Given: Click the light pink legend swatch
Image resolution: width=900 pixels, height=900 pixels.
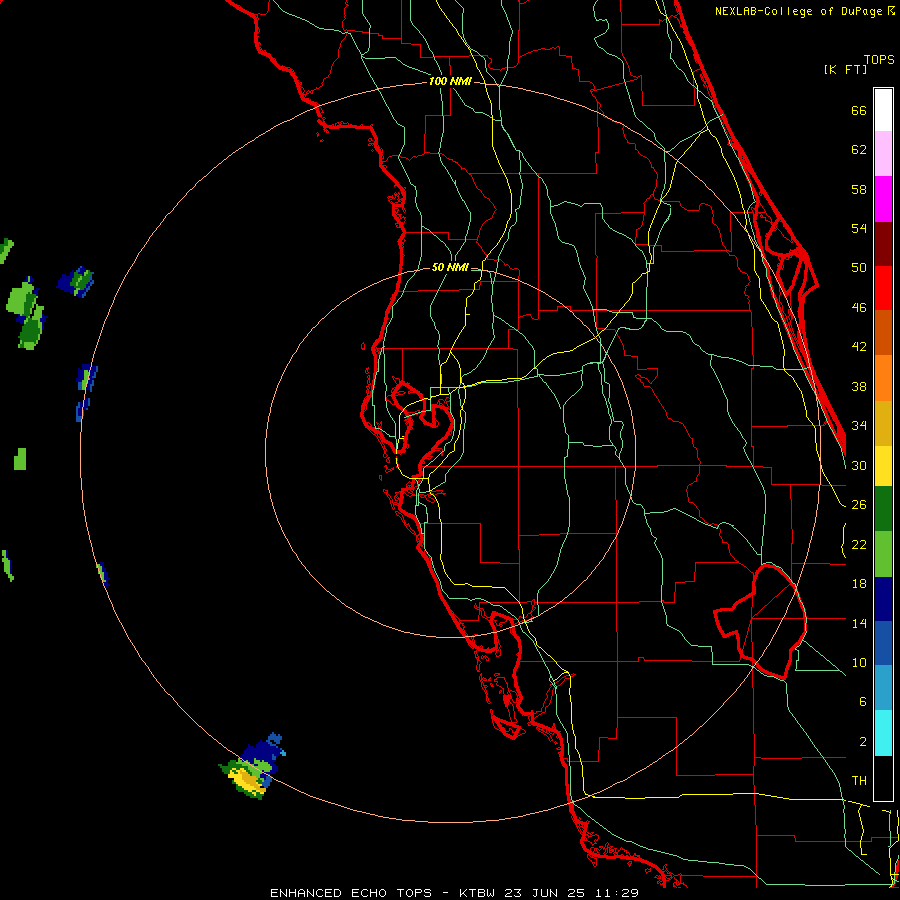Looking at the screenshot, I should tap(883, 153).
